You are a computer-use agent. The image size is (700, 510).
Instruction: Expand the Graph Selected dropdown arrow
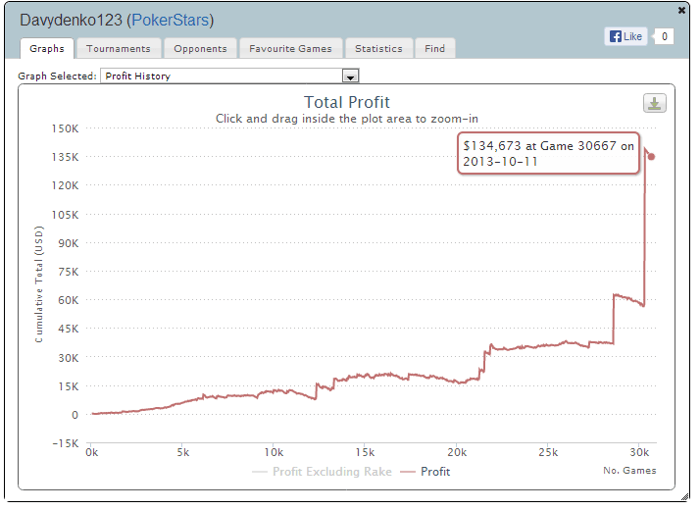pyautogui.click(x=350, y=76)
